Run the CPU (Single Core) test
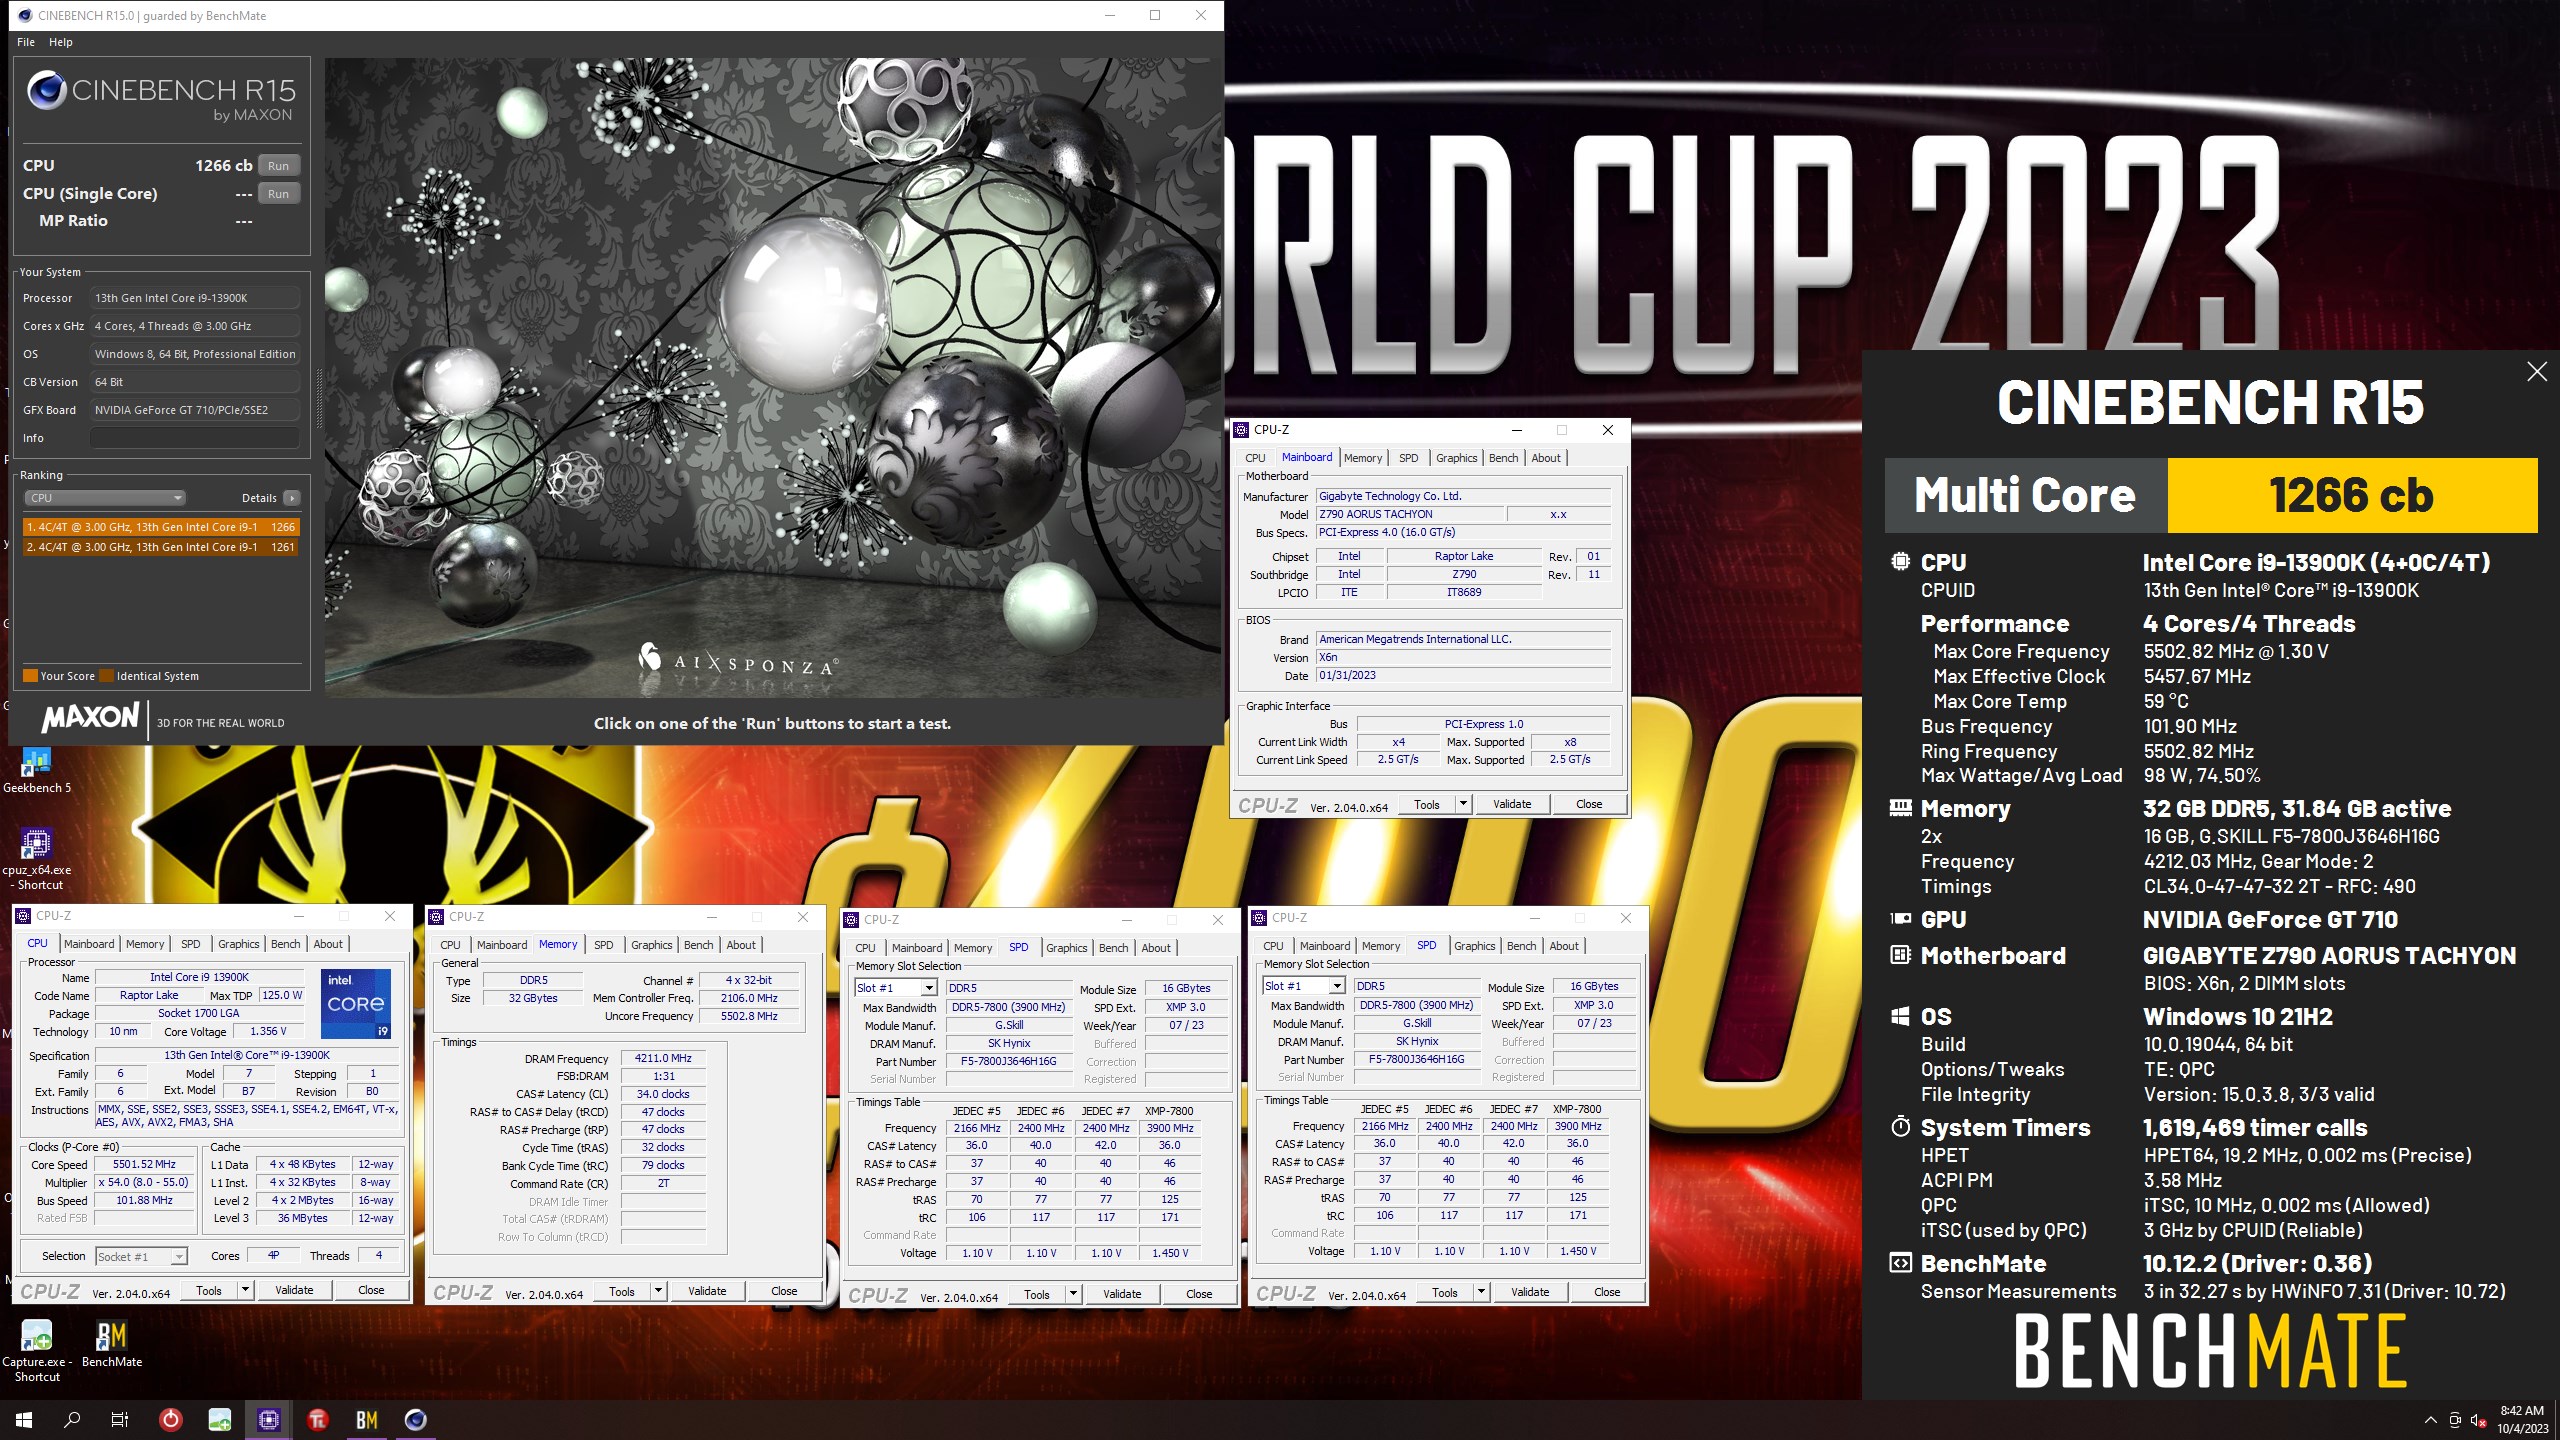 [x=279, y=194]
